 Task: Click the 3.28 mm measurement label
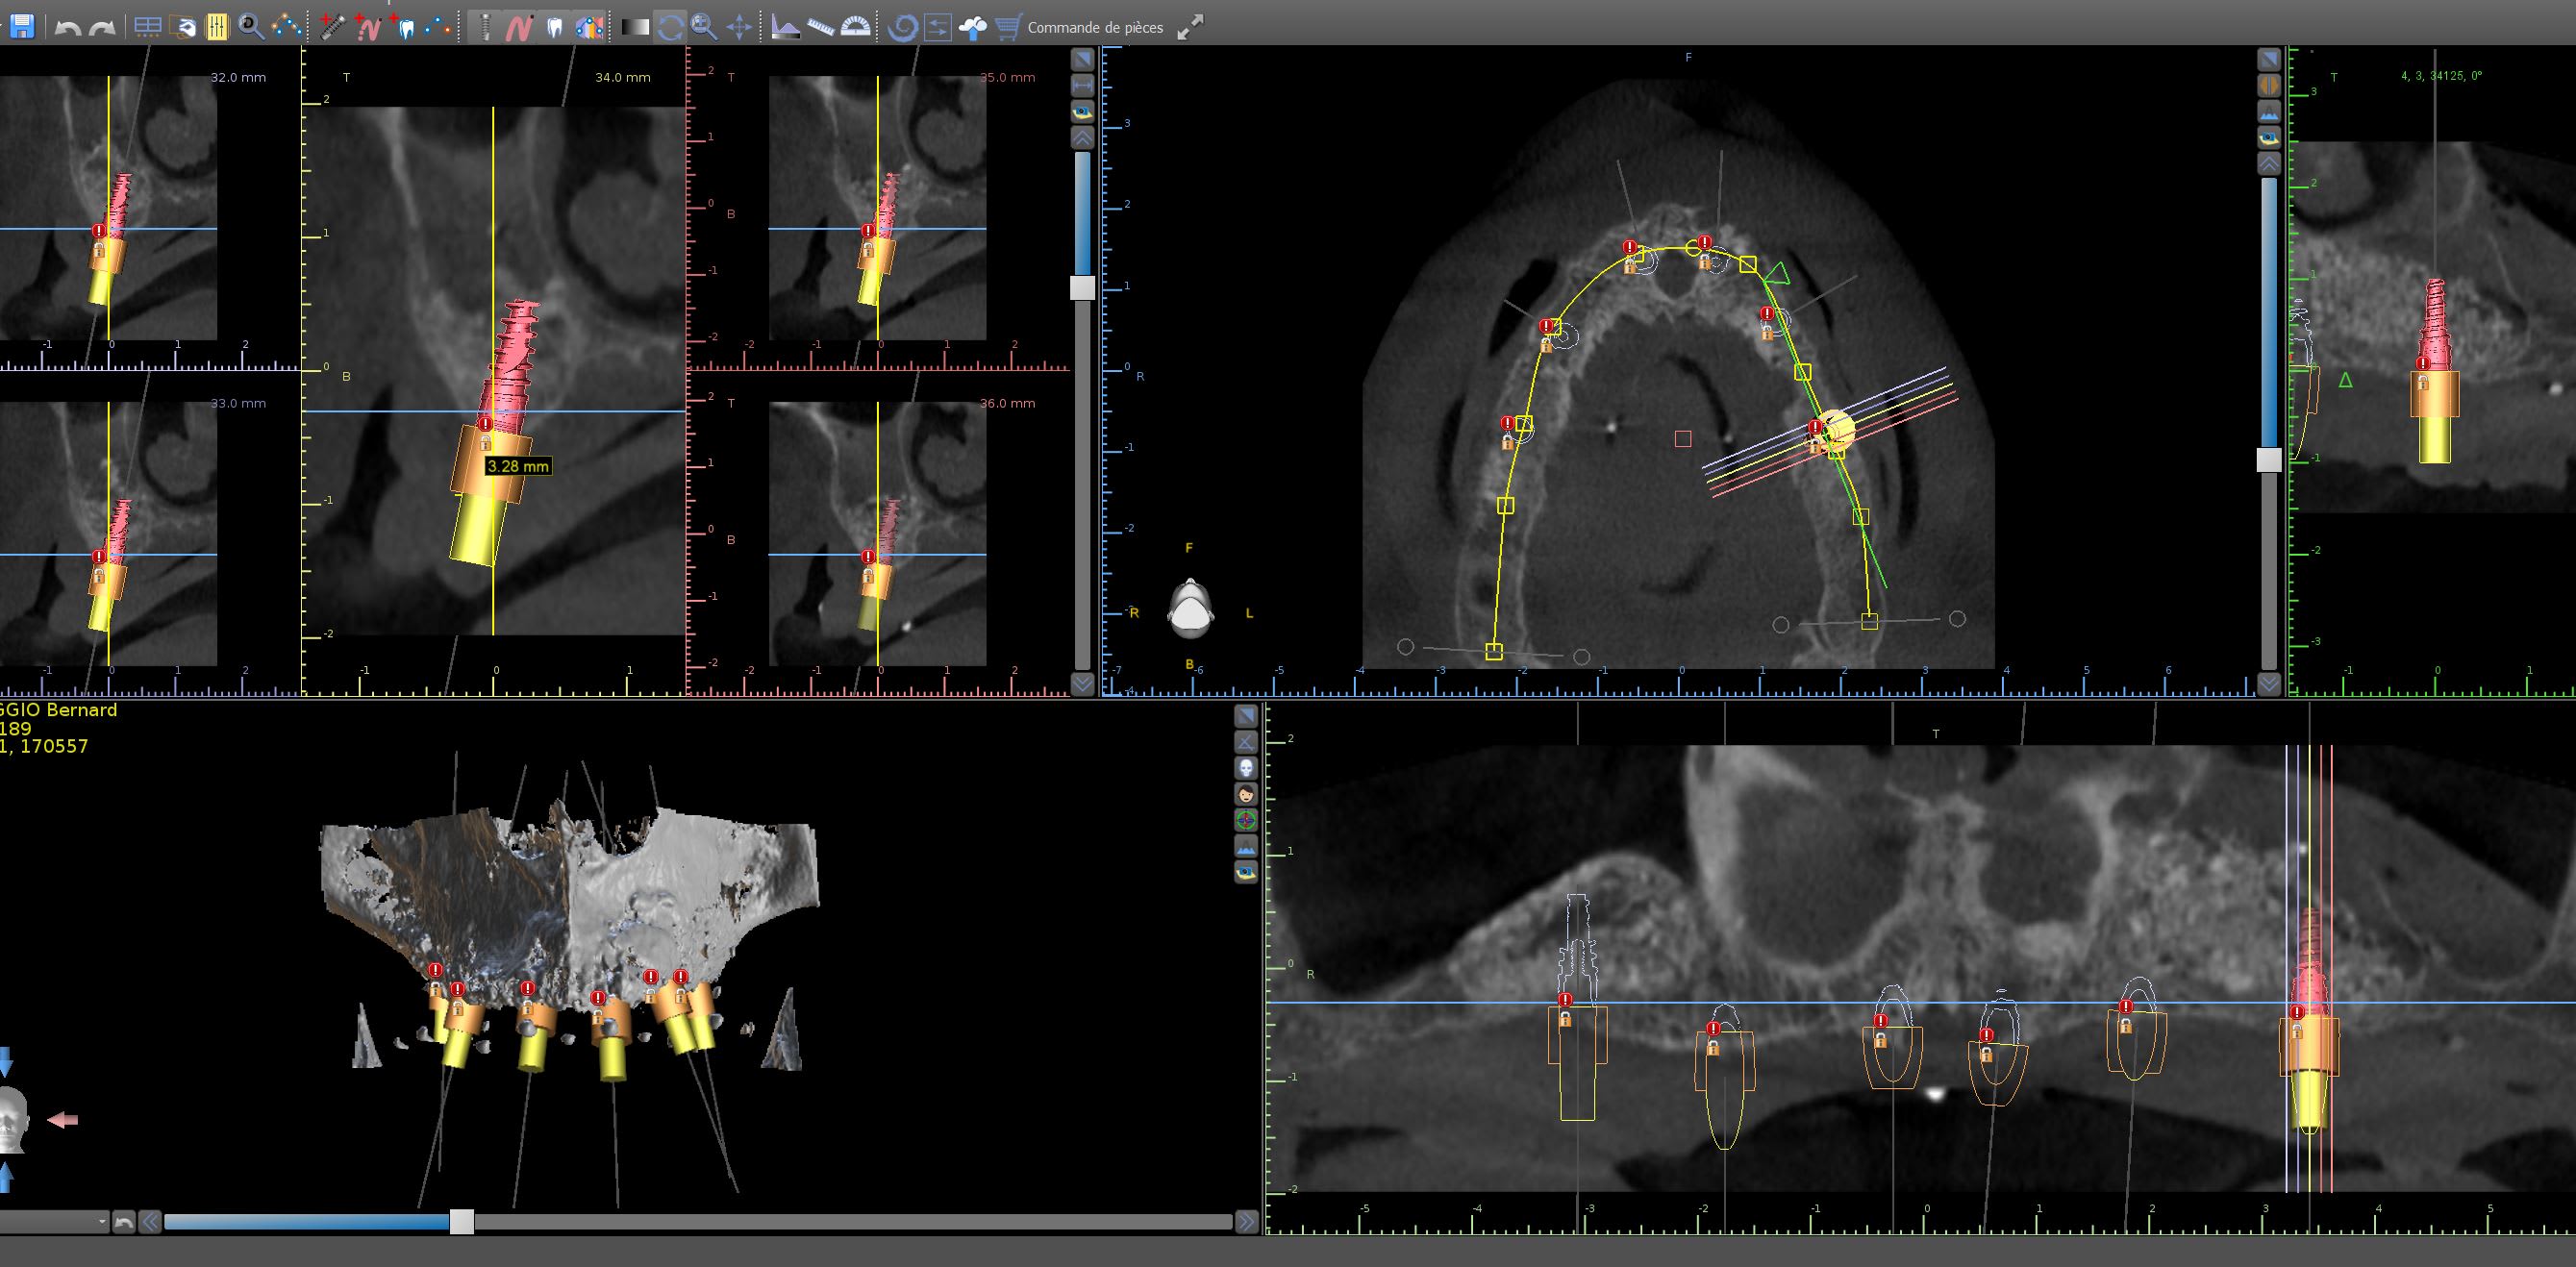[x=517, y=466]
